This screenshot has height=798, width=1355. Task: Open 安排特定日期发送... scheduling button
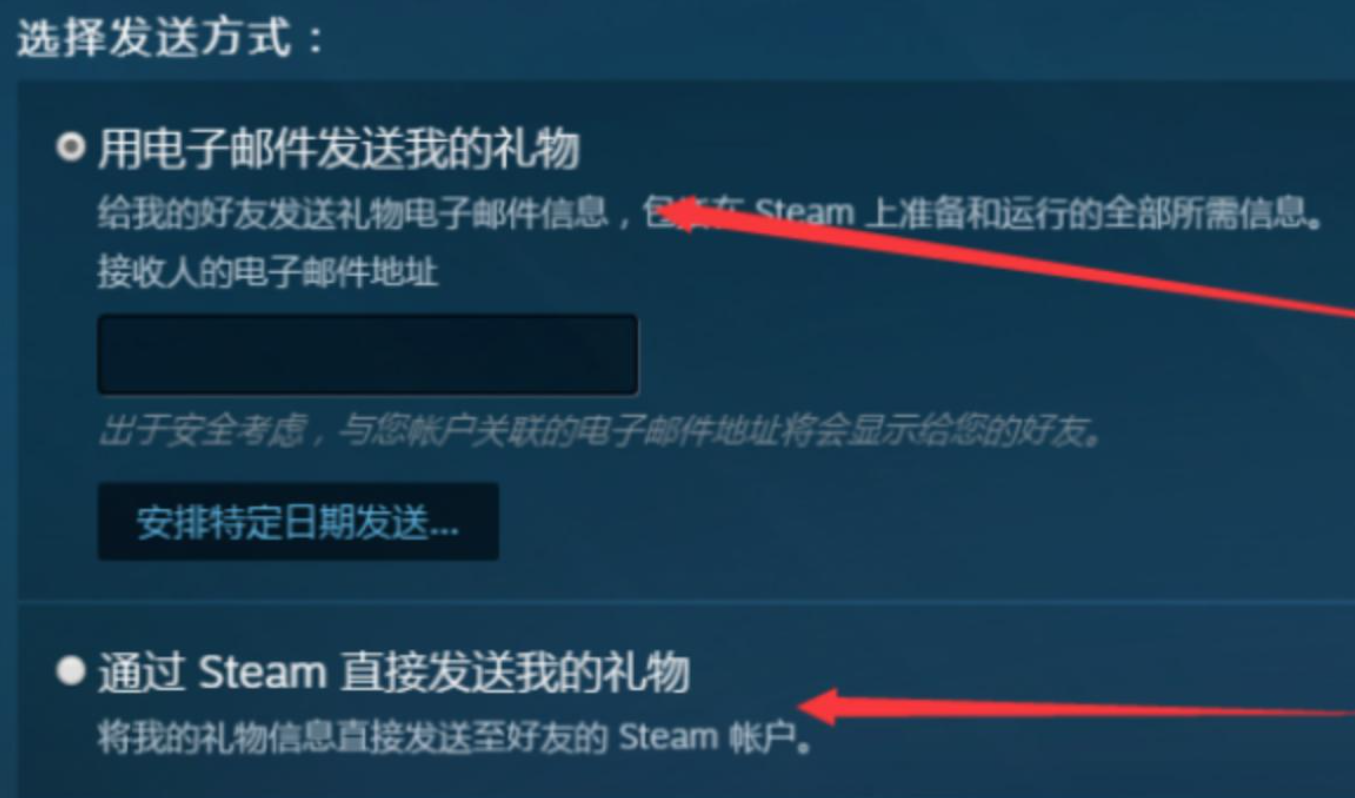298,522
